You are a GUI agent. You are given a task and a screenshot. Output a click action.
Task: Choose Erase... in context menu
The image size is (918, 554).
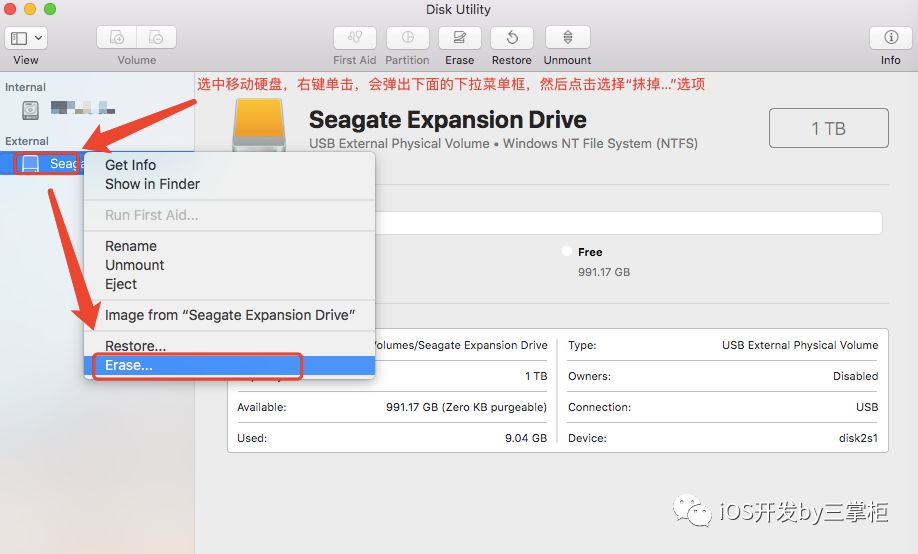tap(229, 365)
